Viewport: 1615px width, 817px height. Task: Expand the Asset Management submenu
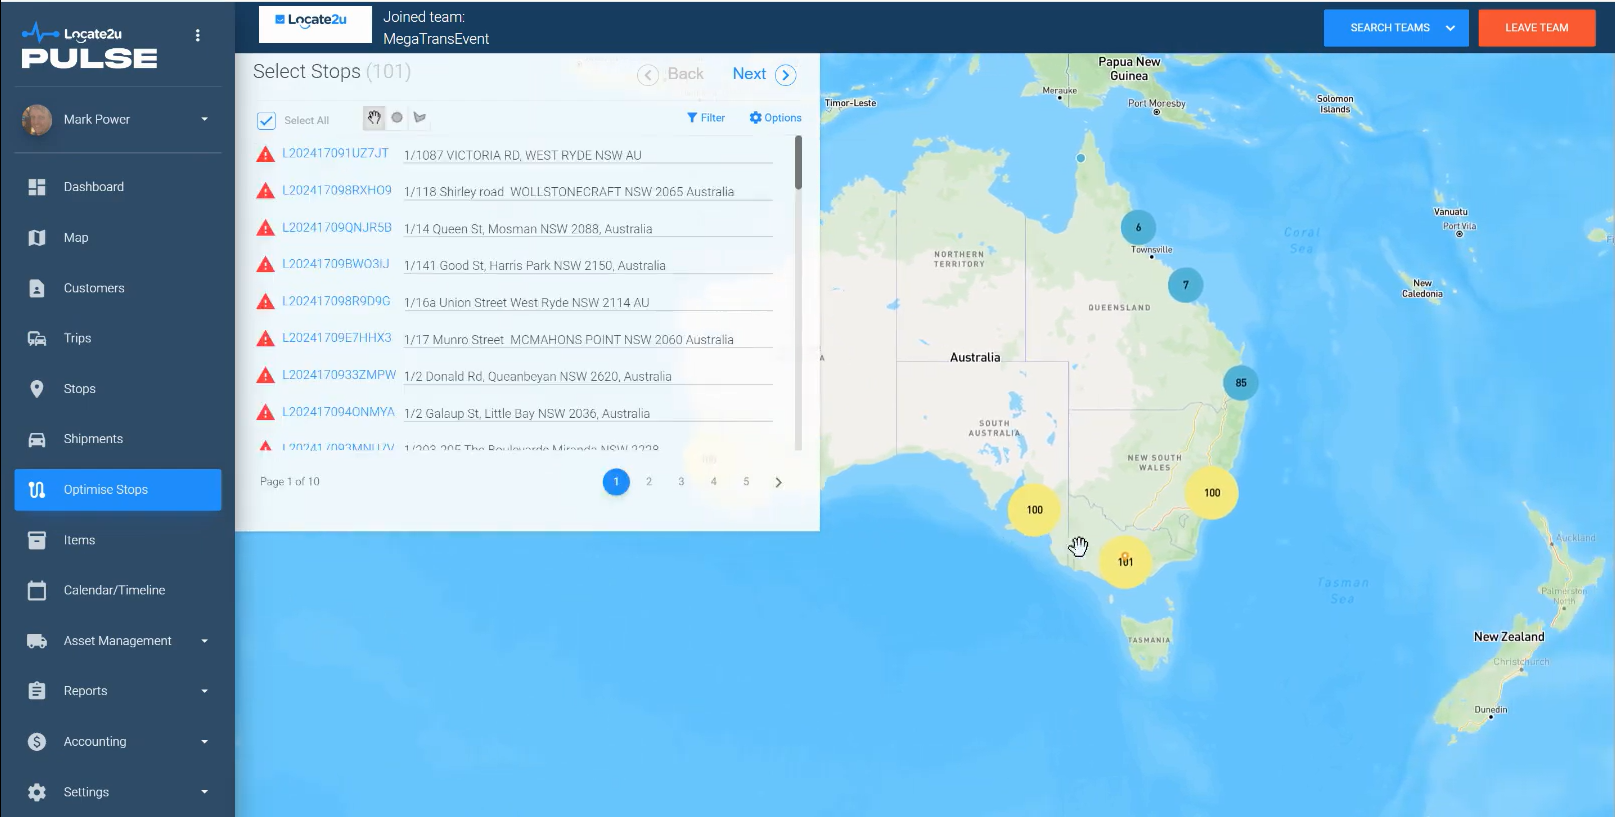(204, 641)
